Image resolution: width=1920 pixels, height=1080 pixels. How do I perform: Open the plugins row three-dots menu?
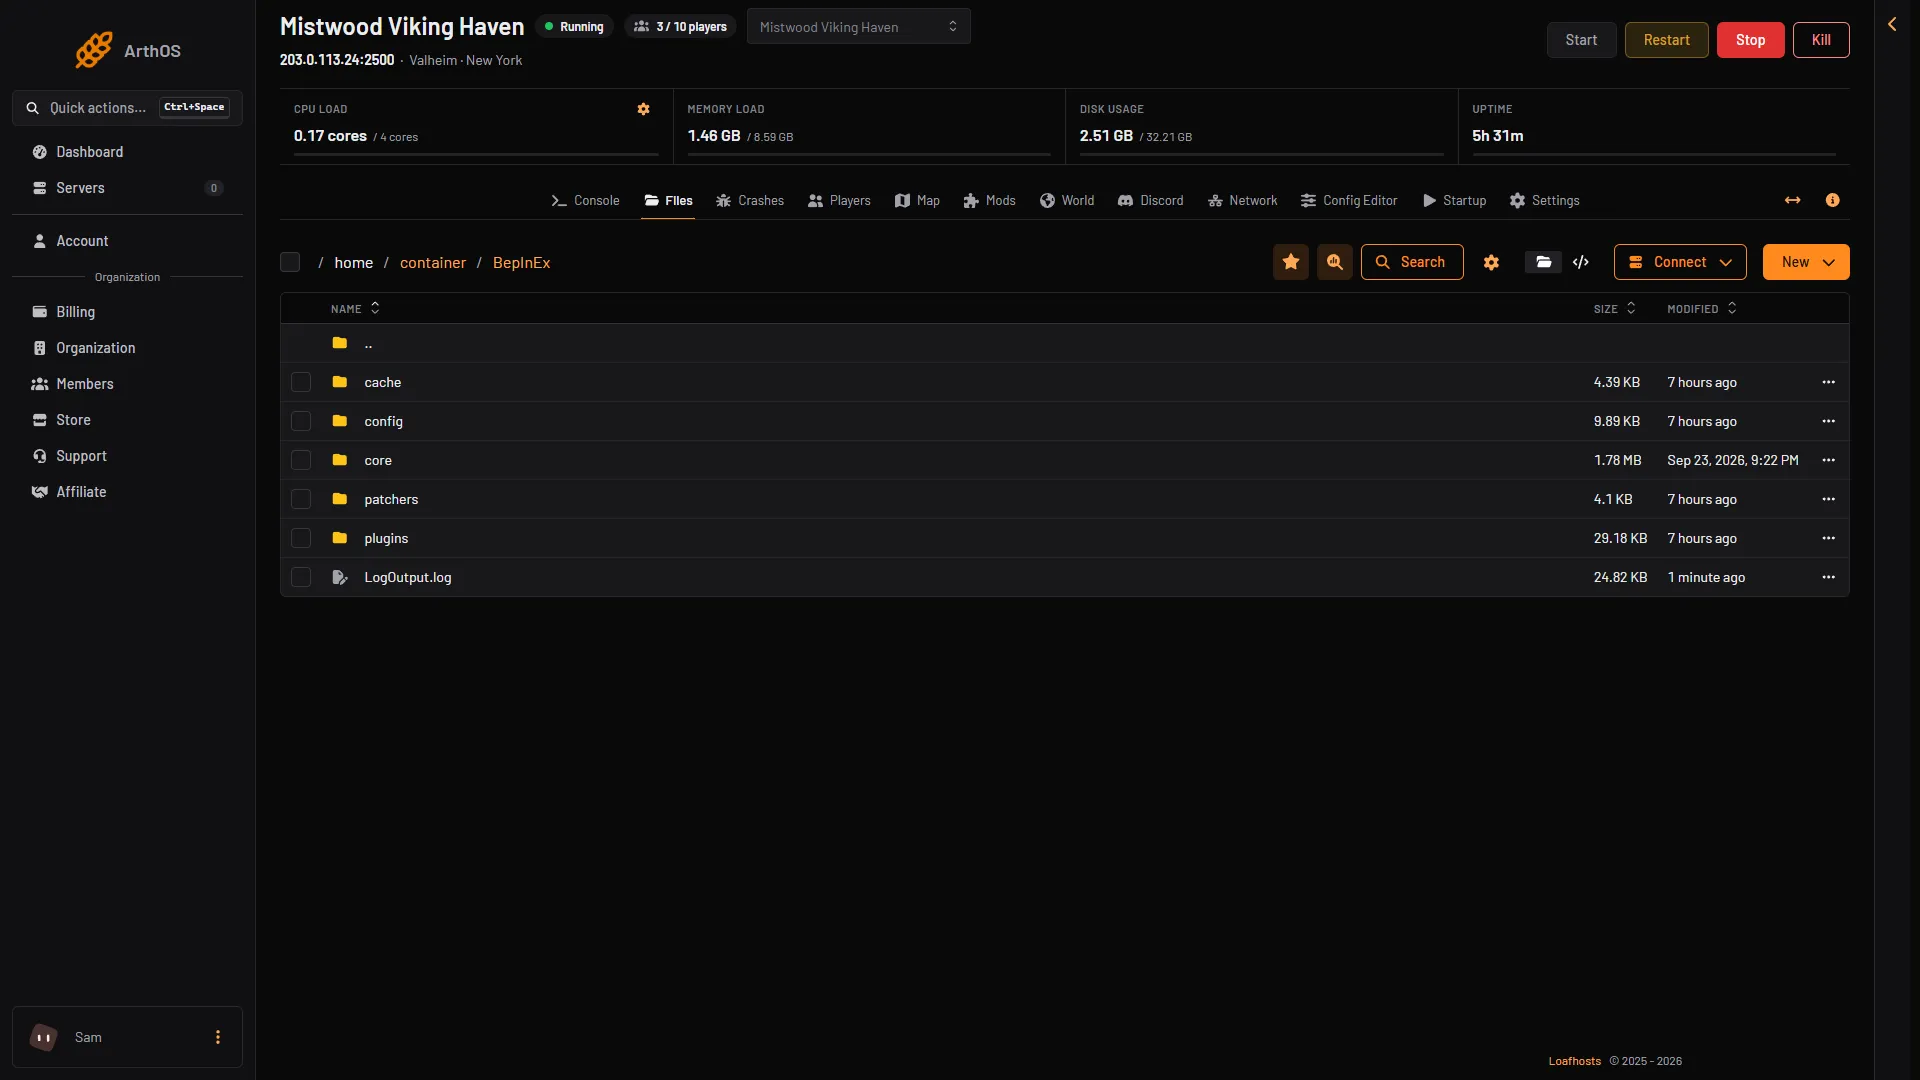pyautogui.click(x=1828, y=538)
